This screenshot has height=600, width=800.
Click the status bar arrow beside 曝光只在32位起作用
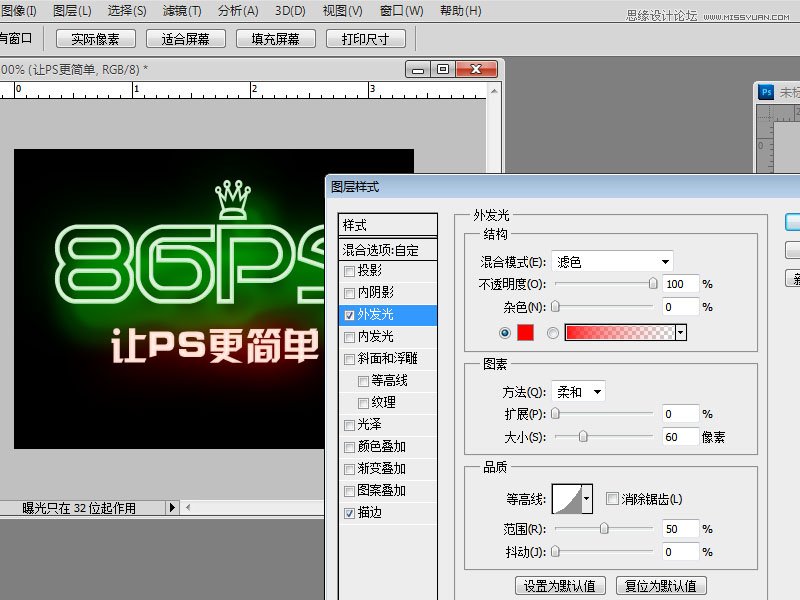[x=171, y=507]
